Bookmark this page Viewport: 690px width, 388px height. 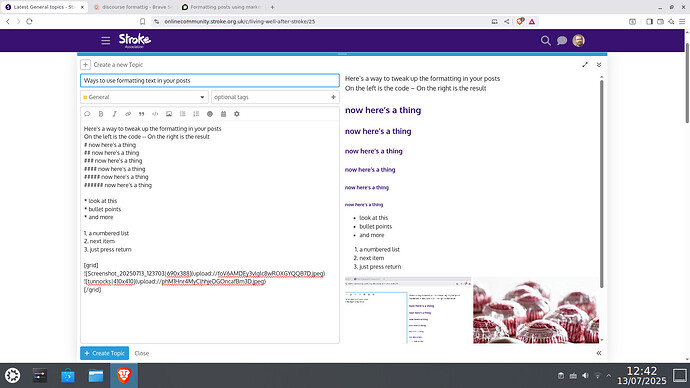point(142,22)
